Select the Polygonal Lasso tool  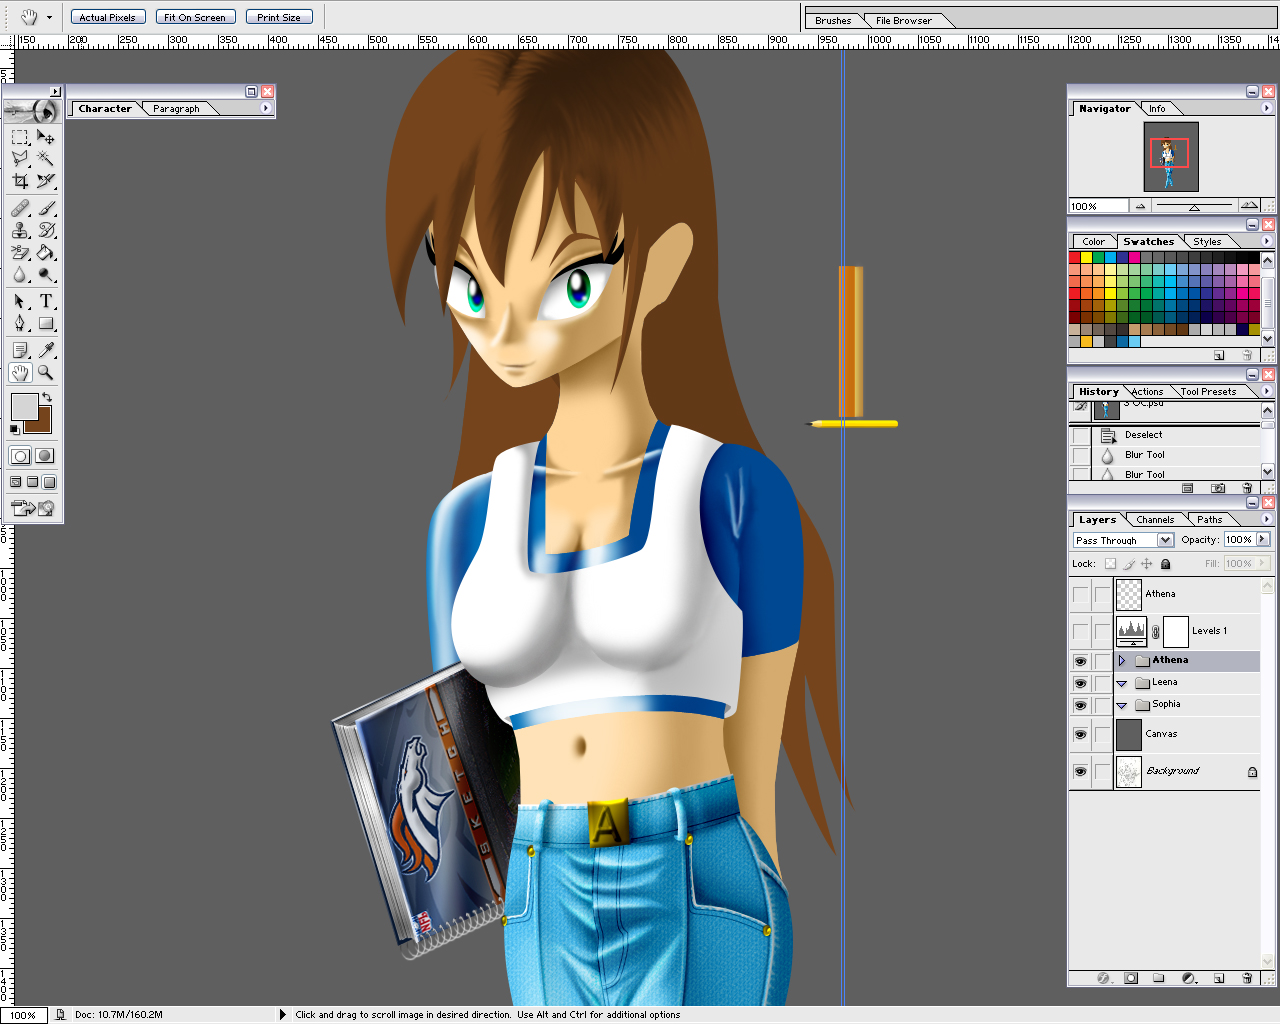pos(20,159)
